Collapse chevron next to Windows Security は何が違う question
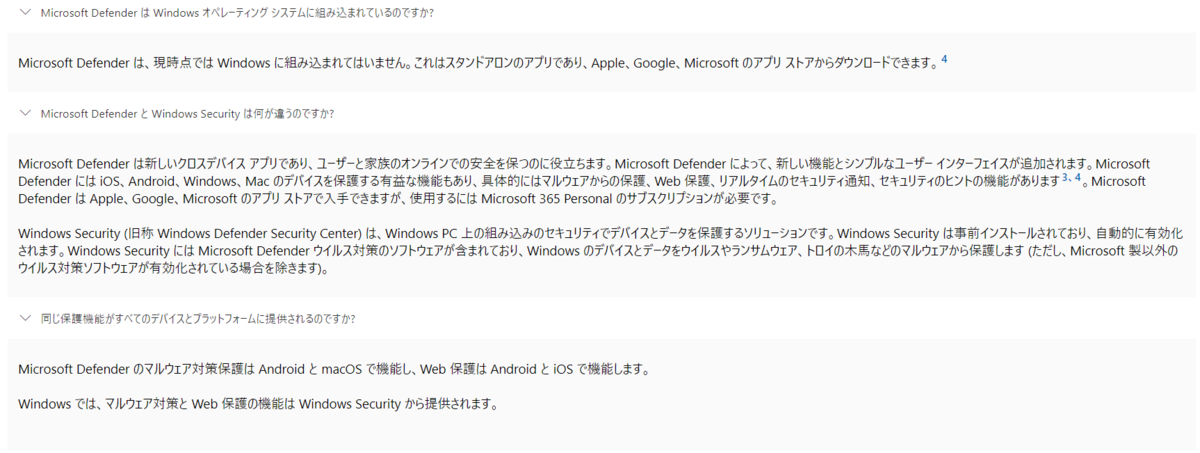 click(x=25, y=113)
